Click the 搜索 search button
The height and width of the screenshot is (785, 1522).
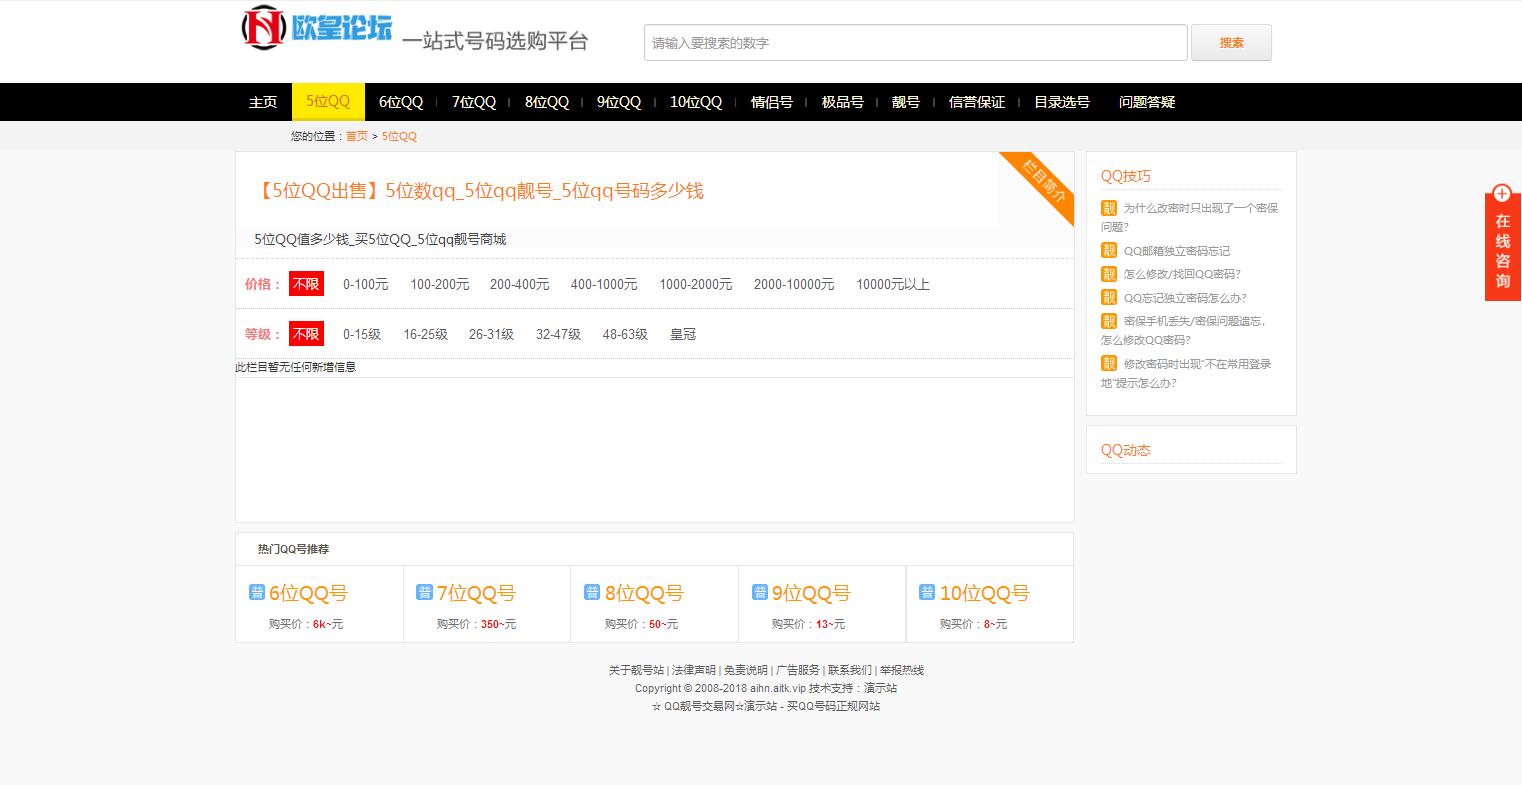click(1231, 42)
